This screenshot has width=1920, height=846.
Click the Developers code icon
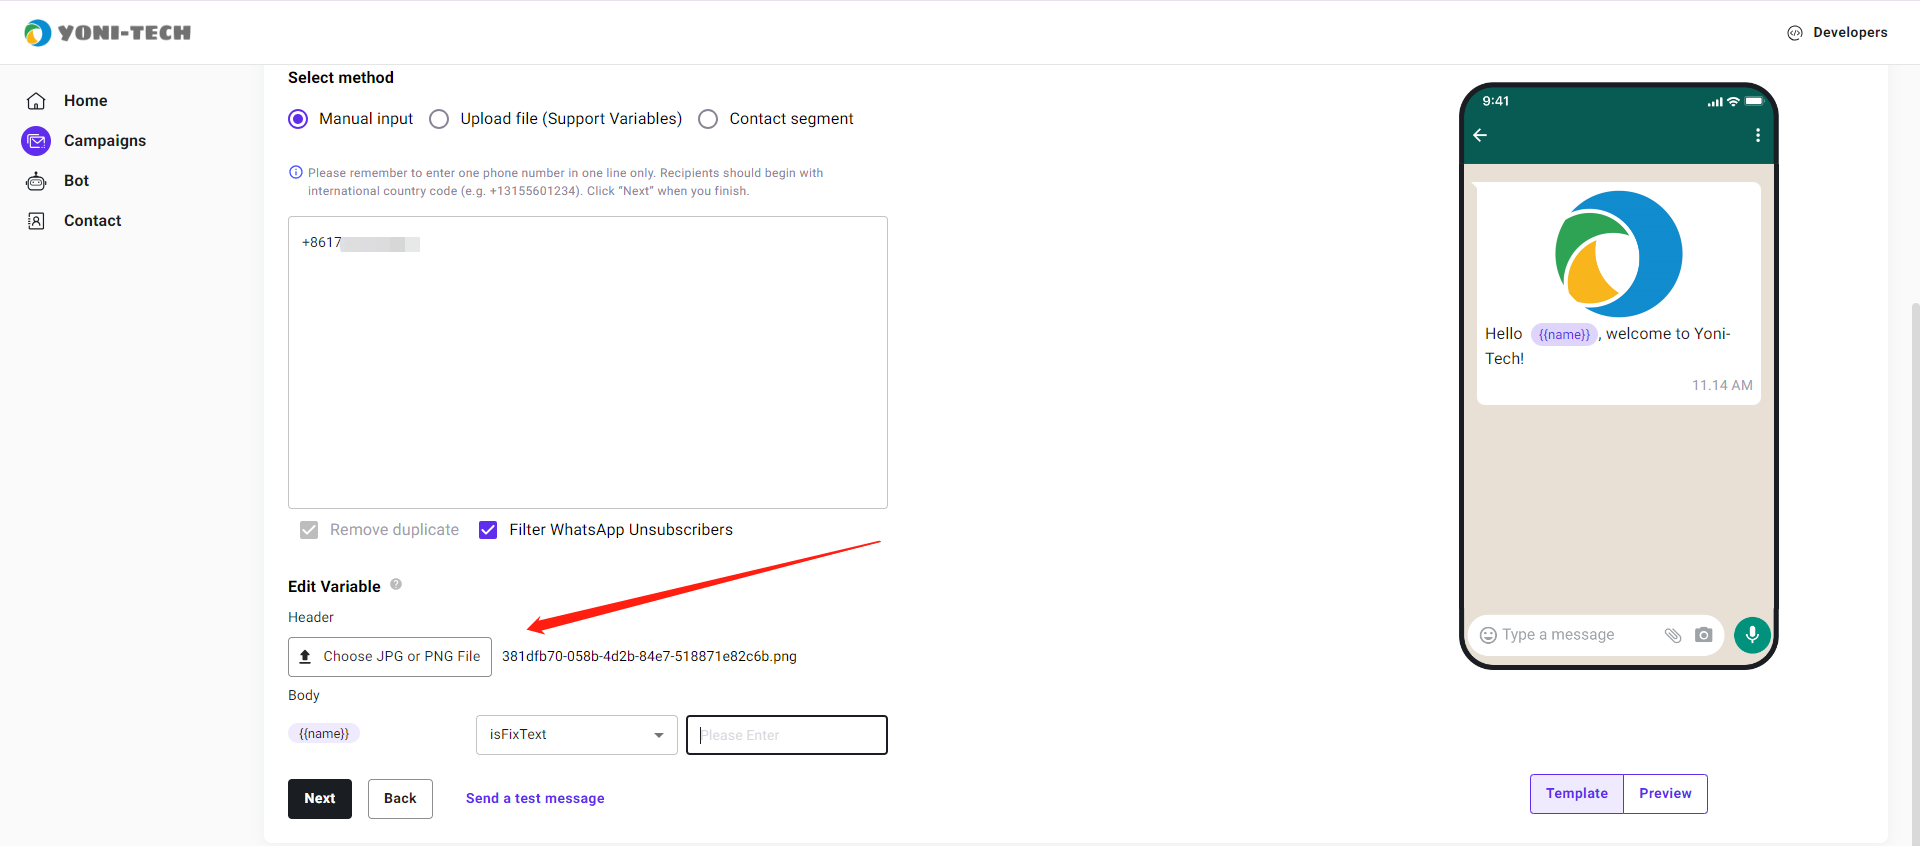[1795, 33]
